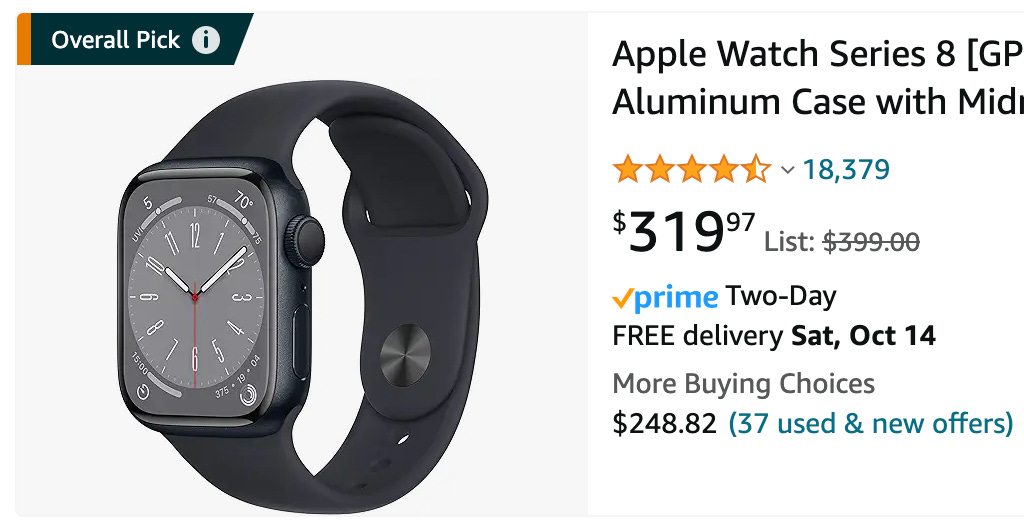
Task: Click the band's metal pin fastener
Action: pyautogui.click(x=405, y=355)
